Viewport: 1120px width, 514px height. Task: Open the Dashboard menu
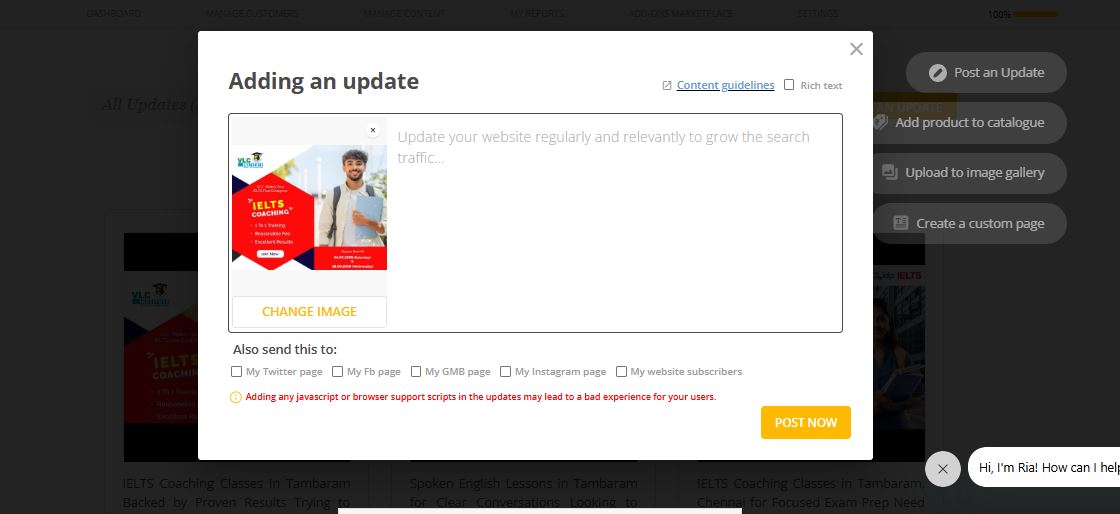(x=114, y=14)
